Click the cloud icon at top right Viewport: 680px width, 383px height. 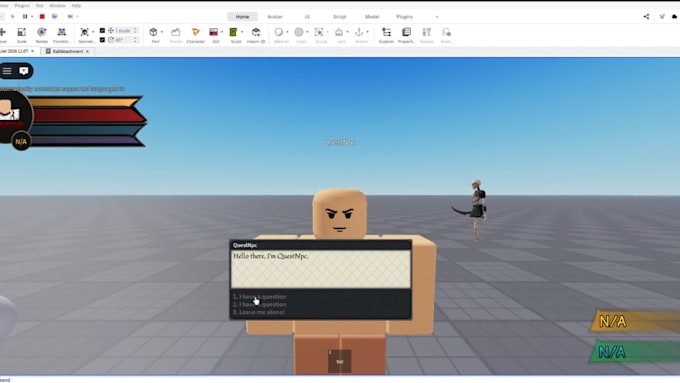click(x=675, y=16)
